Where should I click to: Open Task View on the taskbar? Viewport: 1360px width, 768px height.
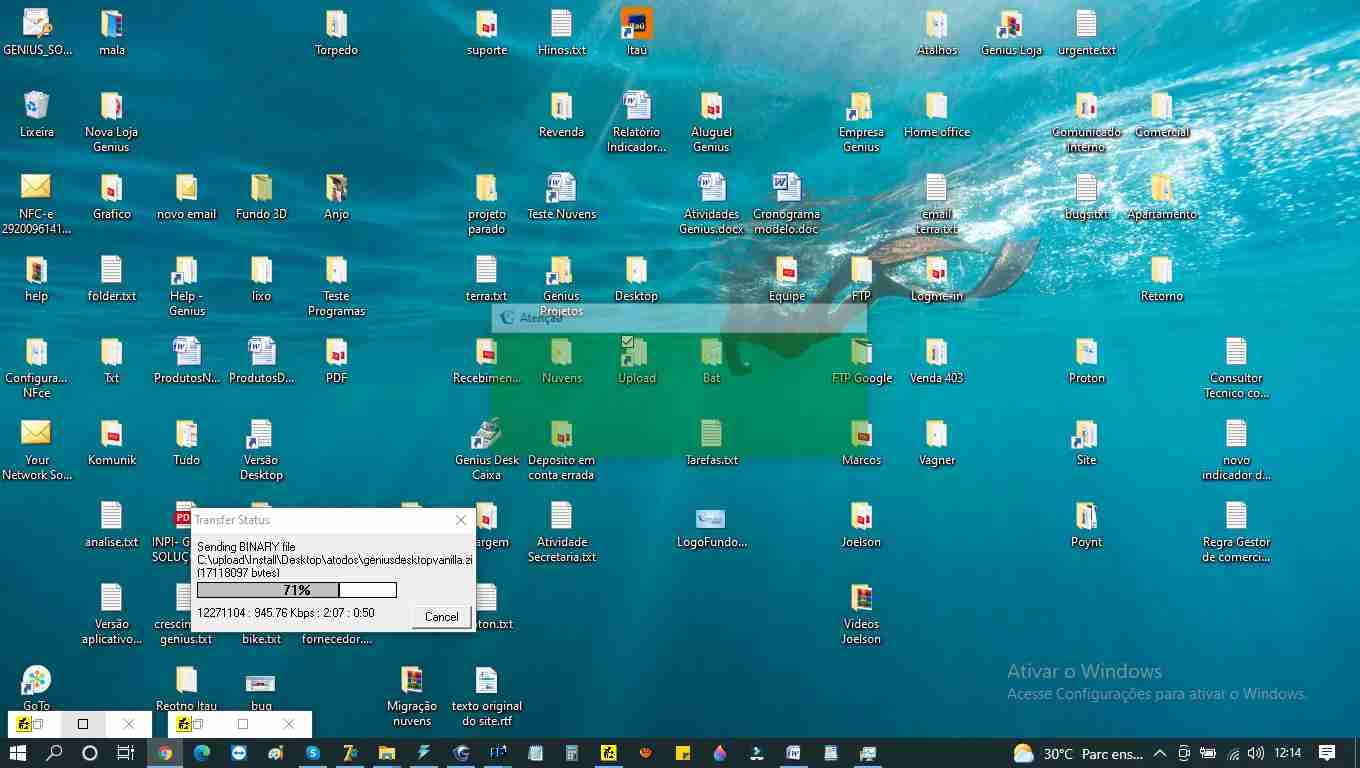126,753
